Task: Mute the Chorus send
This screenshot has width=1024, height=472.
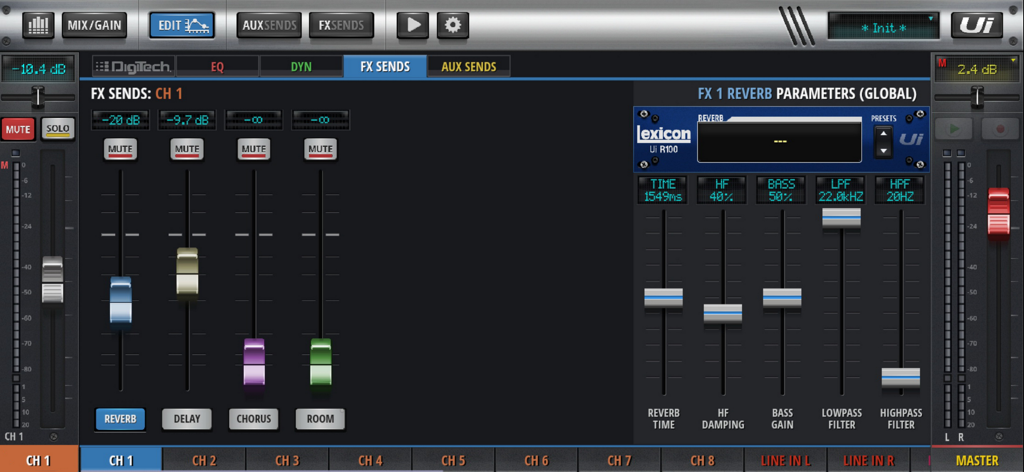Action: click(x=253, y=149)
